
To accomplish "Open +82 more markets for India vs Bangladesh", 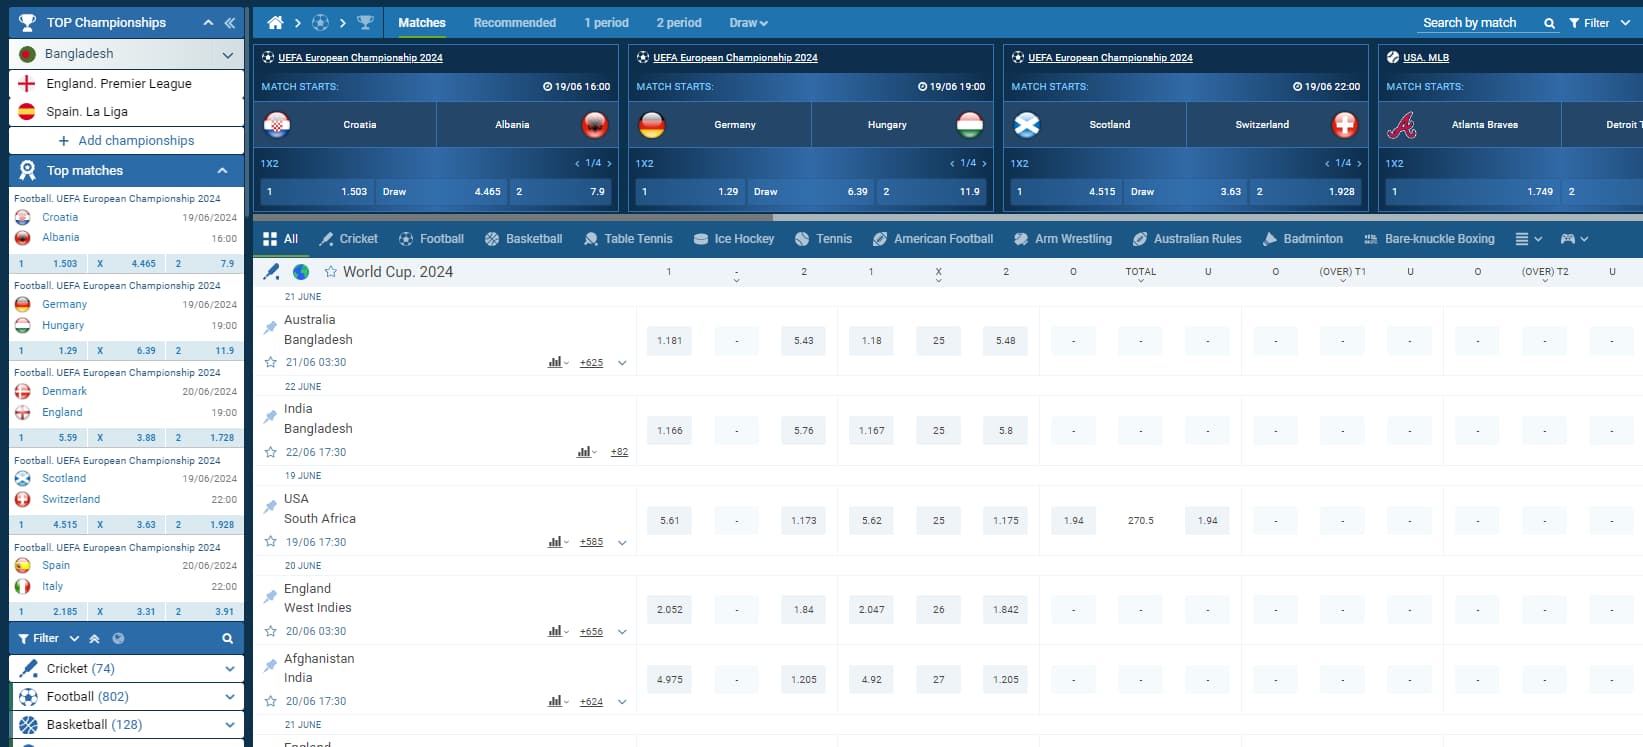I will (619, 452).
